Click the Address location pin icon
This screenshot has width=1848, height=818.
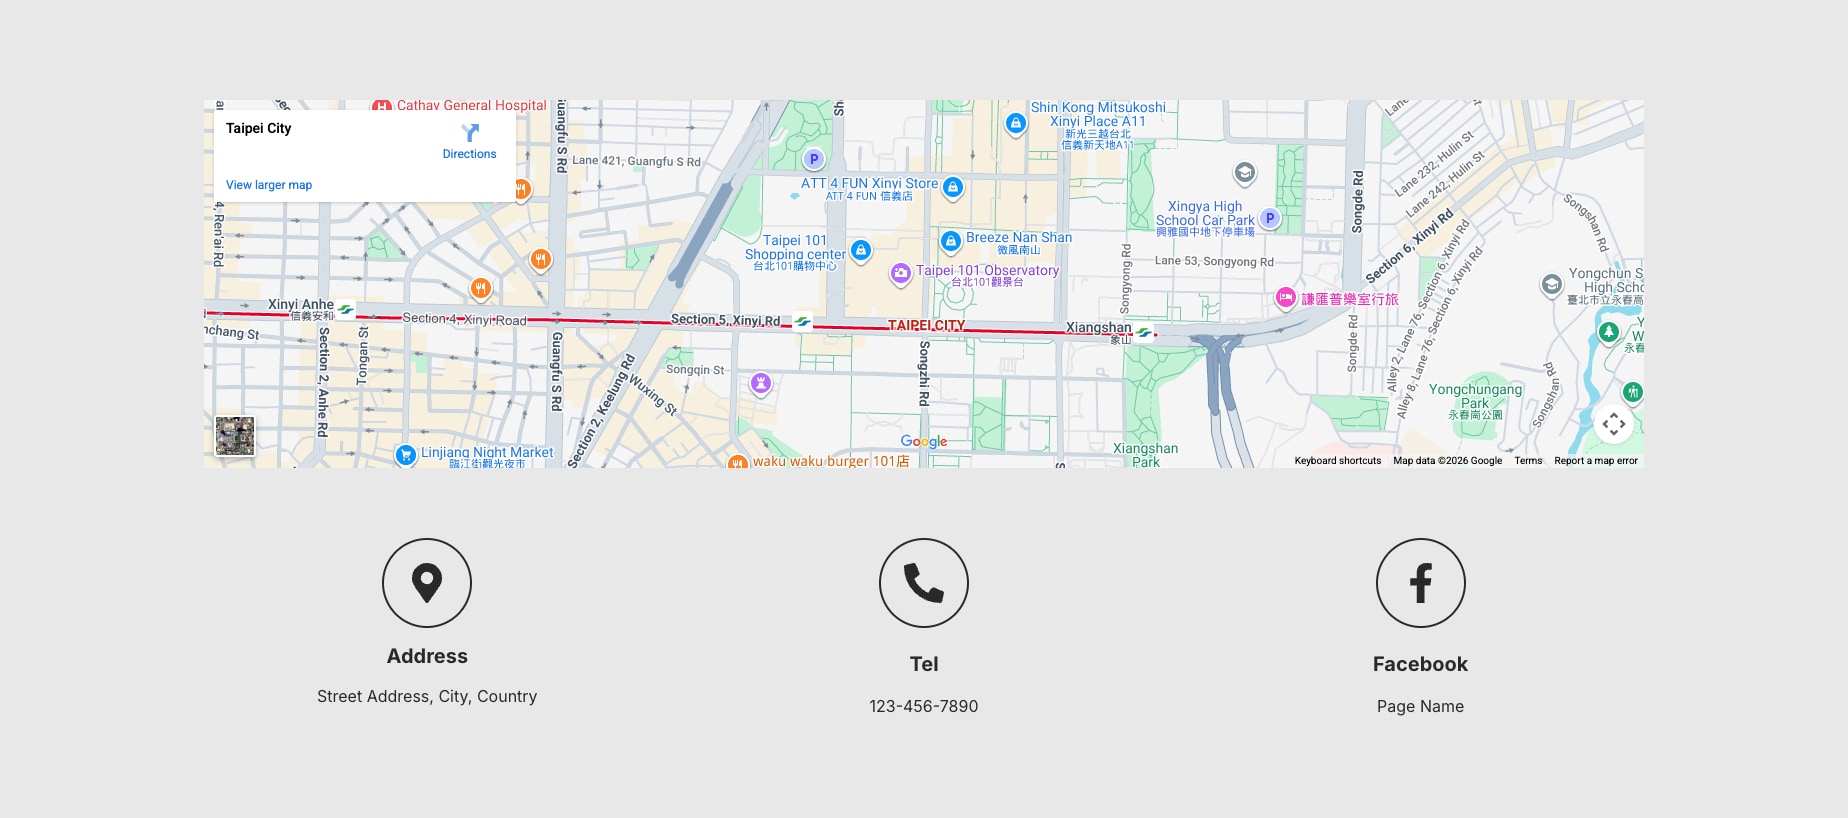pos(427,583)
